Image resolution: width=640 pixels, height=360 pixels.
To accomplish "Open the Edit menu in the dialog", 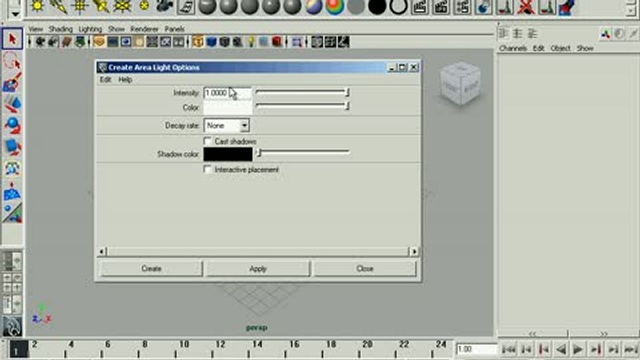I will 105,80.
